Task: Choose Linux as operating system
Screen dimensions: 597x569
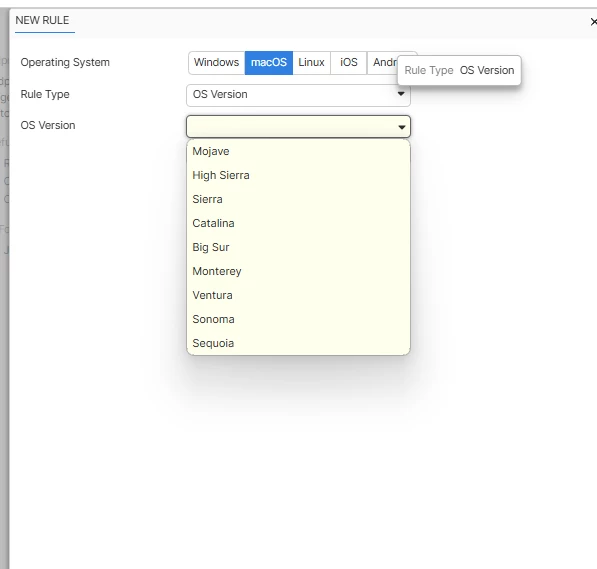Action: 311,62
